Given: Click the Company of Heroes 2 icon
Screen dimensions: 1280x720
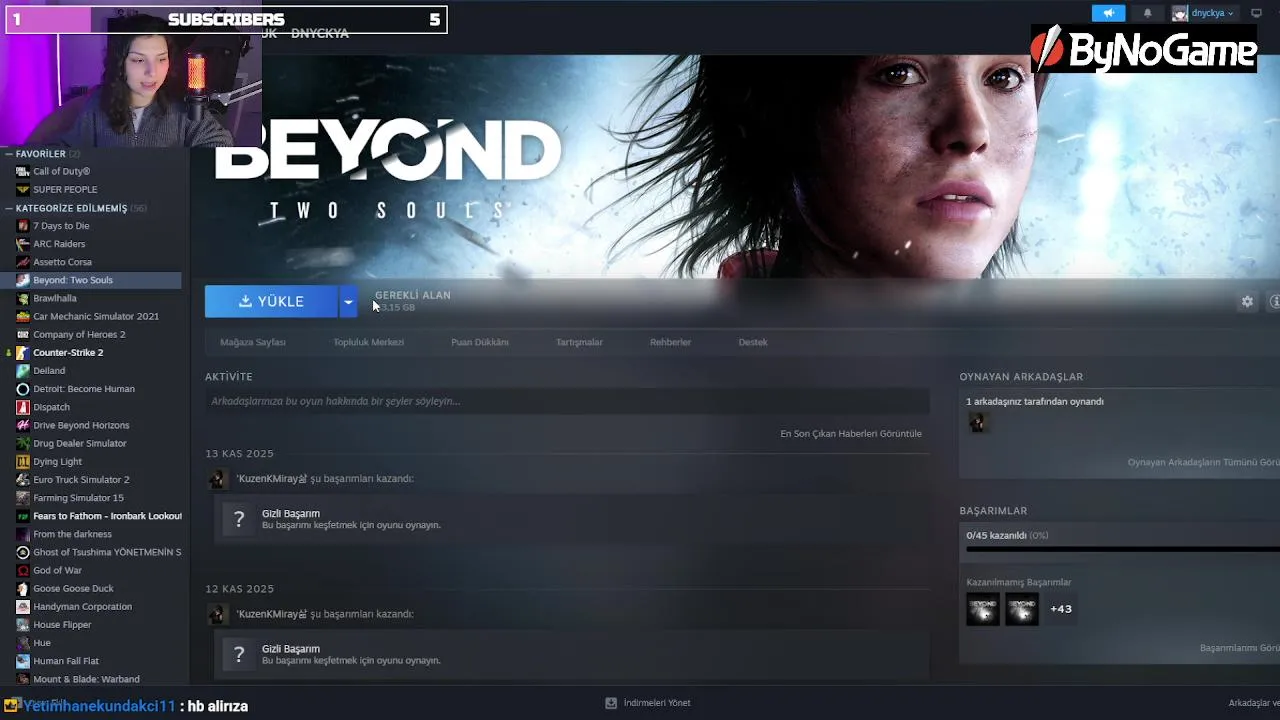Looking at the screenshot, I should tap(23, 334).
